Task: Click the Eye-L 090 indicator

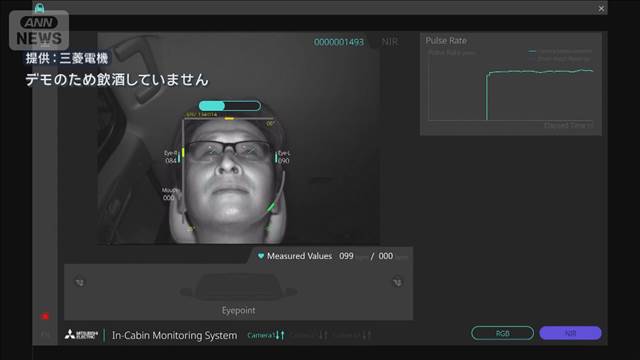Action: tap(284, 157)
